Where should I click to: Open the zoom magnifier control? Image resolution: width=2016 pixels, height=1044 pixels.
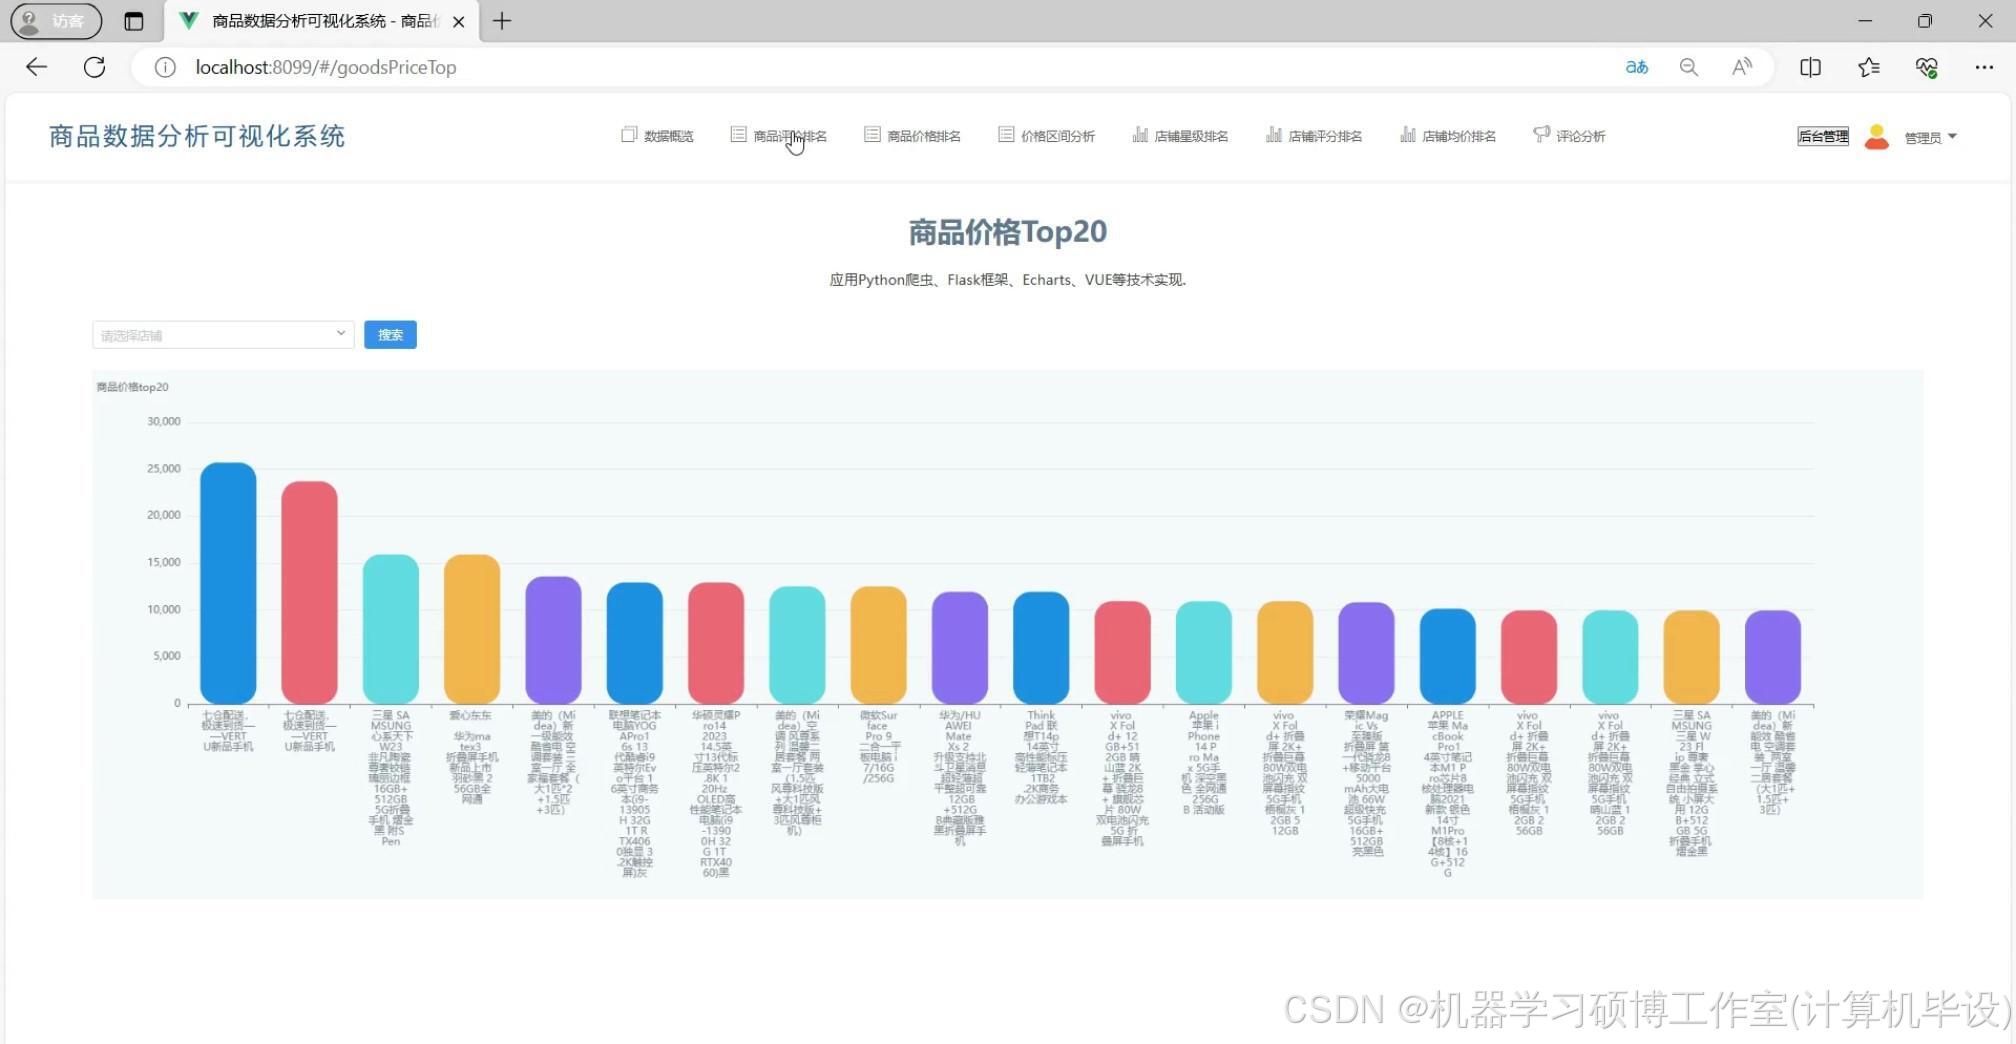pyautogui.click(x=1689, y=67)
